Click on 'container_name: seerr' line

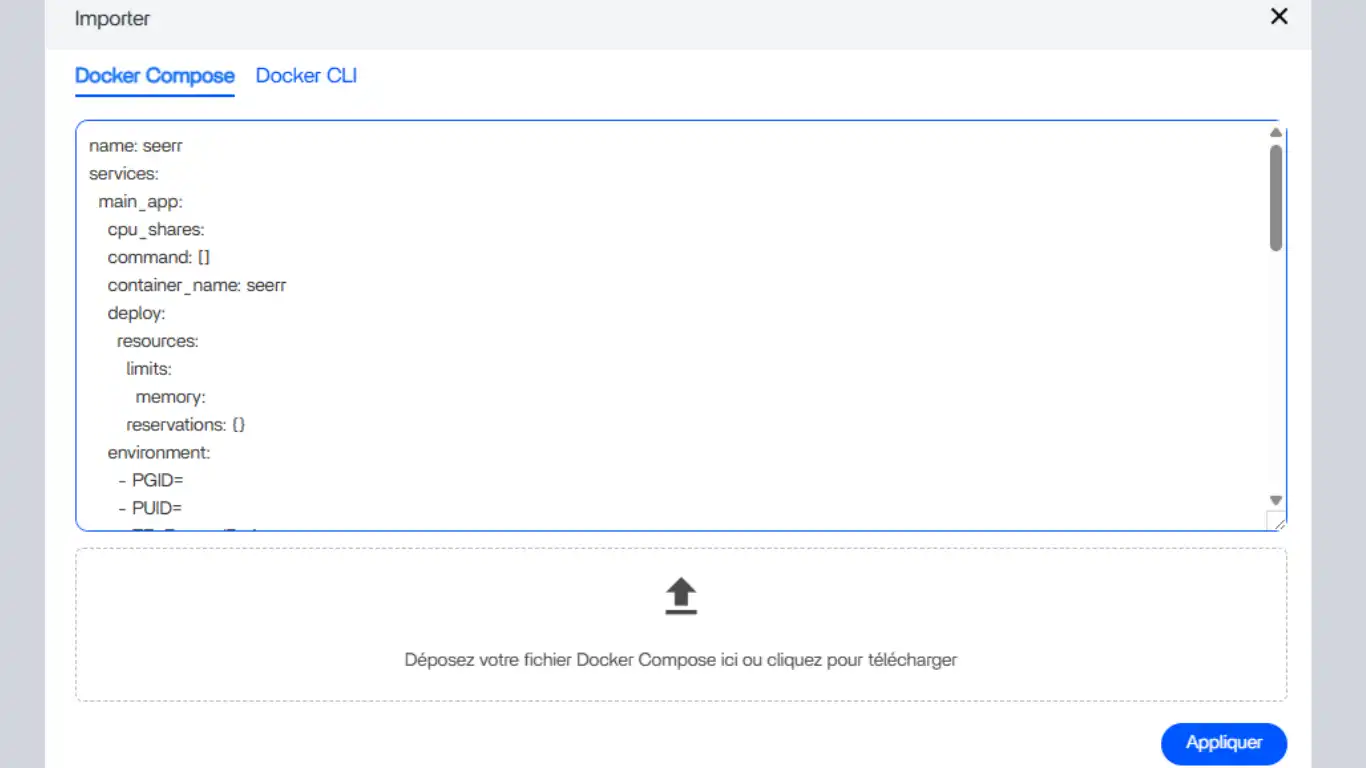[x=197, y=286]
